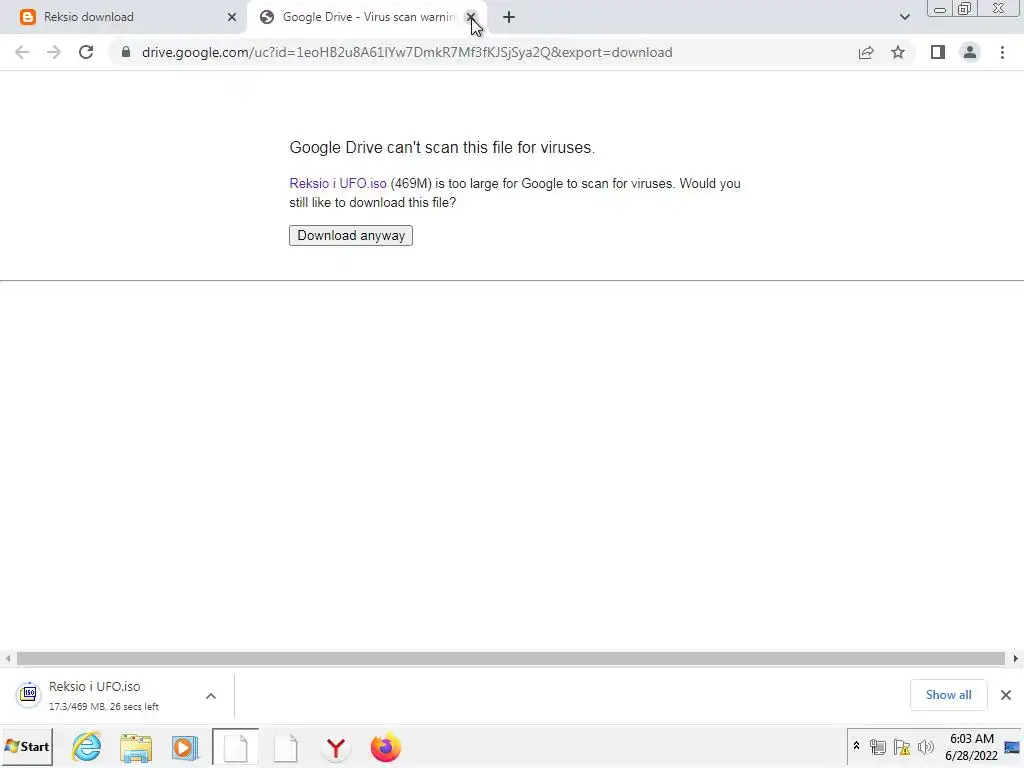The image size is (1024, 768).
Task: Click the address bar URL
Action: [407, 52]
